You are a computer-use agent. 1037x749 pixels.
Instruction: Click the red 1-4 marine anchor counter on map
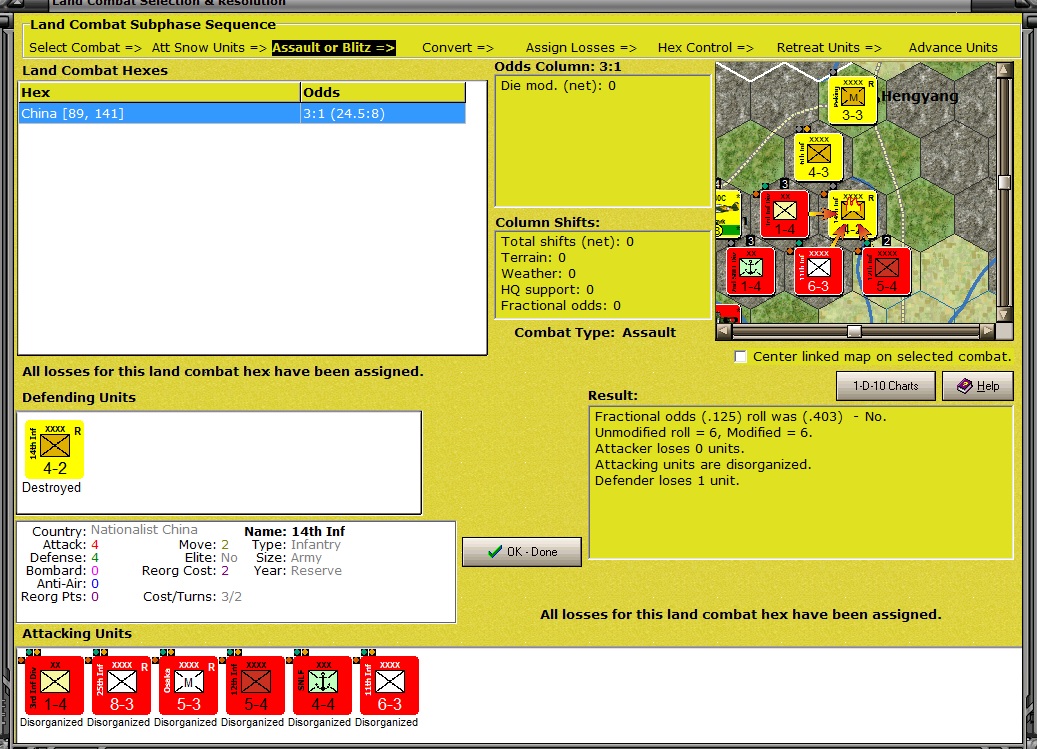750,272
